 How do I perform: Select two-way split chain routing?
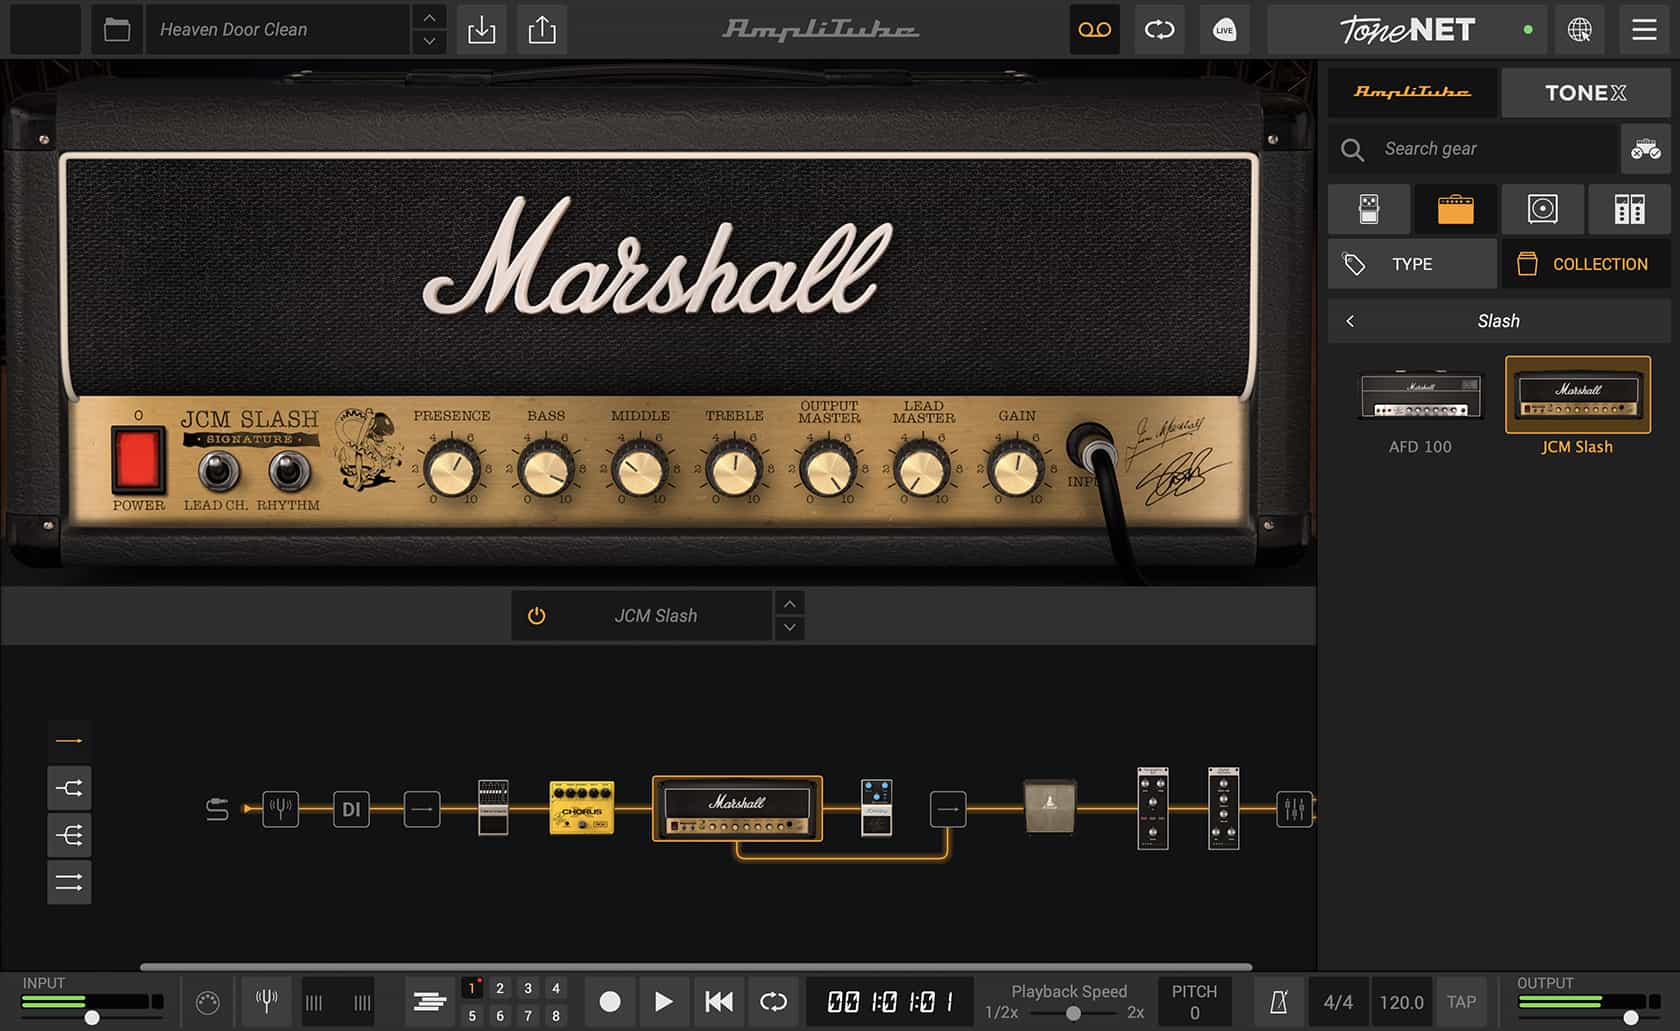click(69, 788)
